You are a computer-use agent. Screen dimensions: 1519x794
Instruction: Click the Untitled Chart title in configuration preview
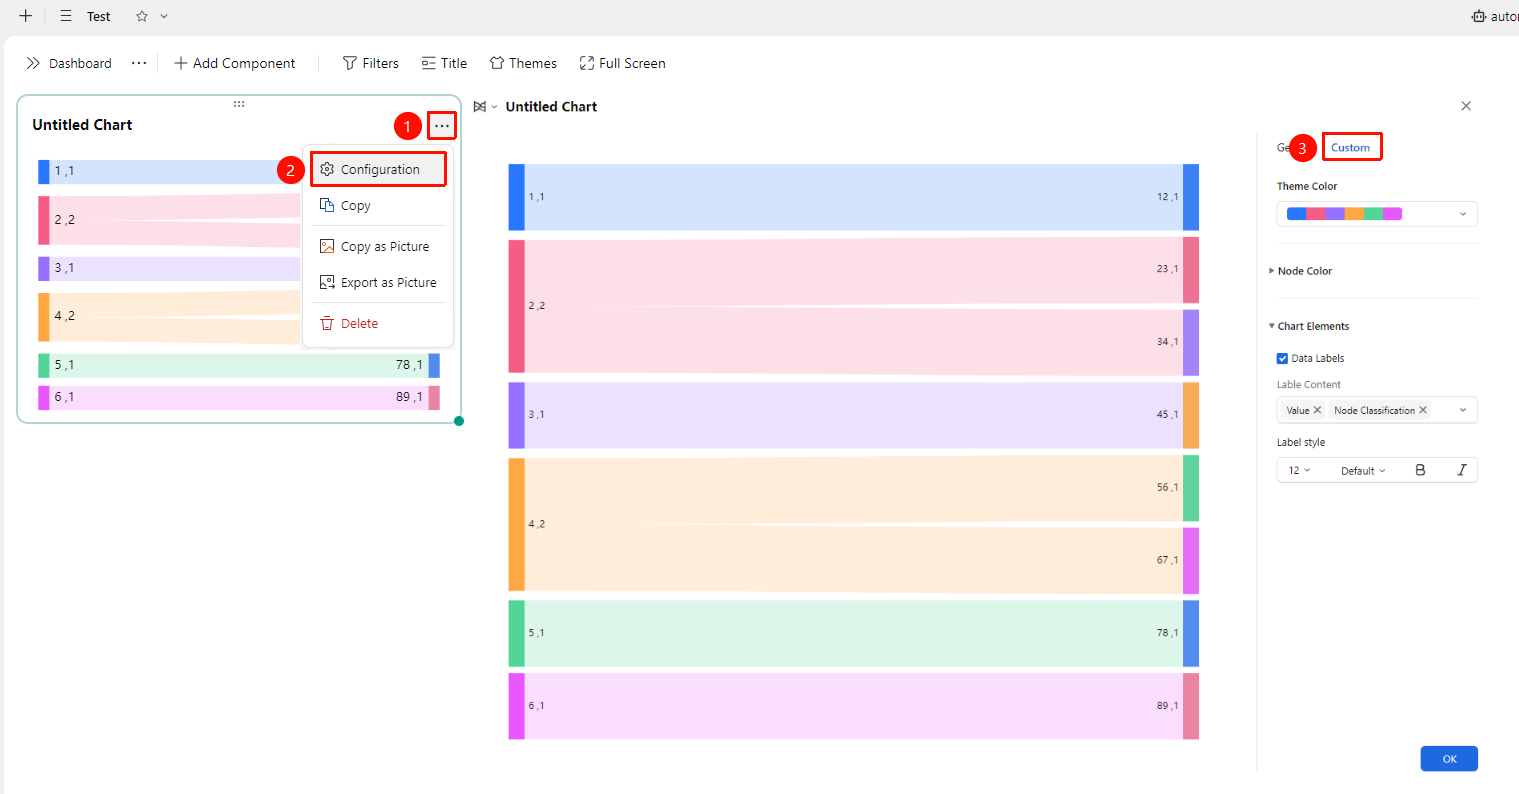click(551, 107)
